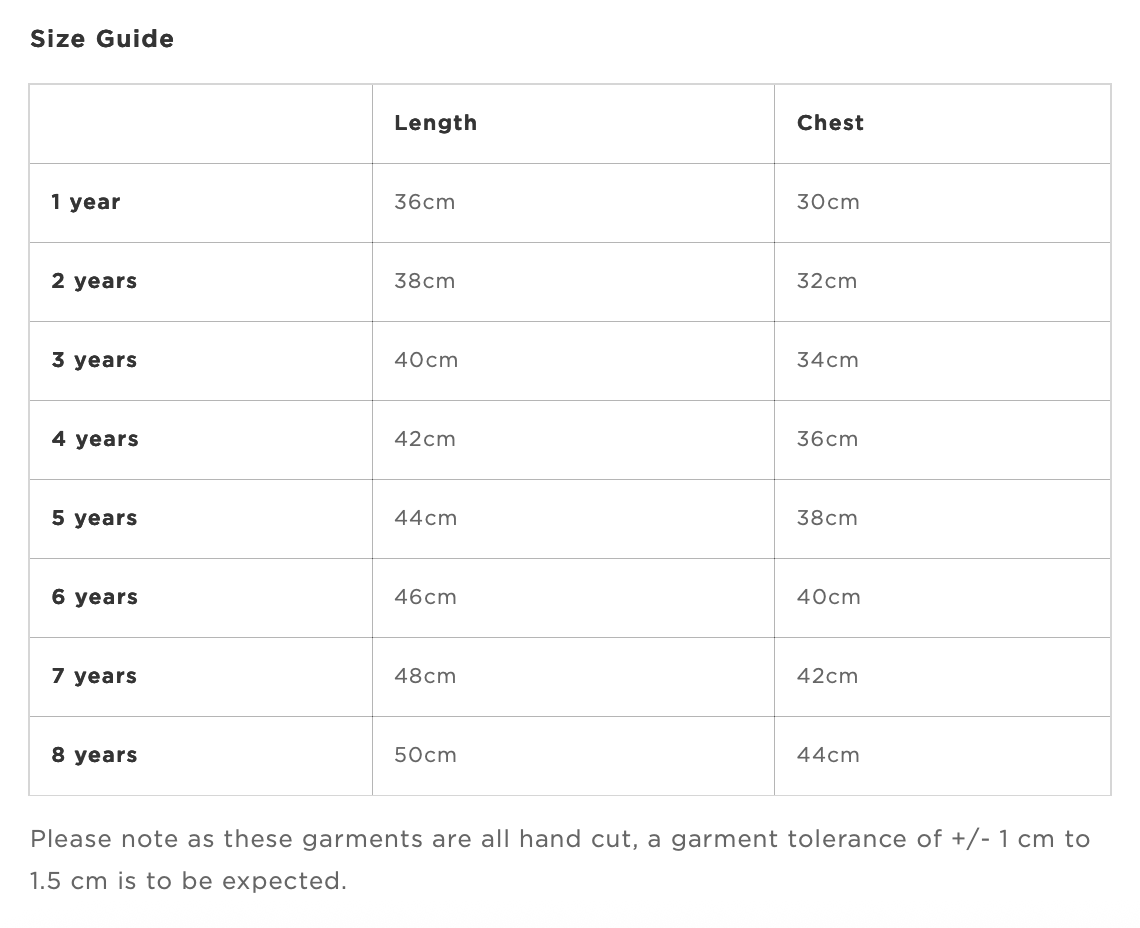This screenshot has height=928, width=1140.
Task: Click the 40cm length for 3 years
Action: point(426,360)
